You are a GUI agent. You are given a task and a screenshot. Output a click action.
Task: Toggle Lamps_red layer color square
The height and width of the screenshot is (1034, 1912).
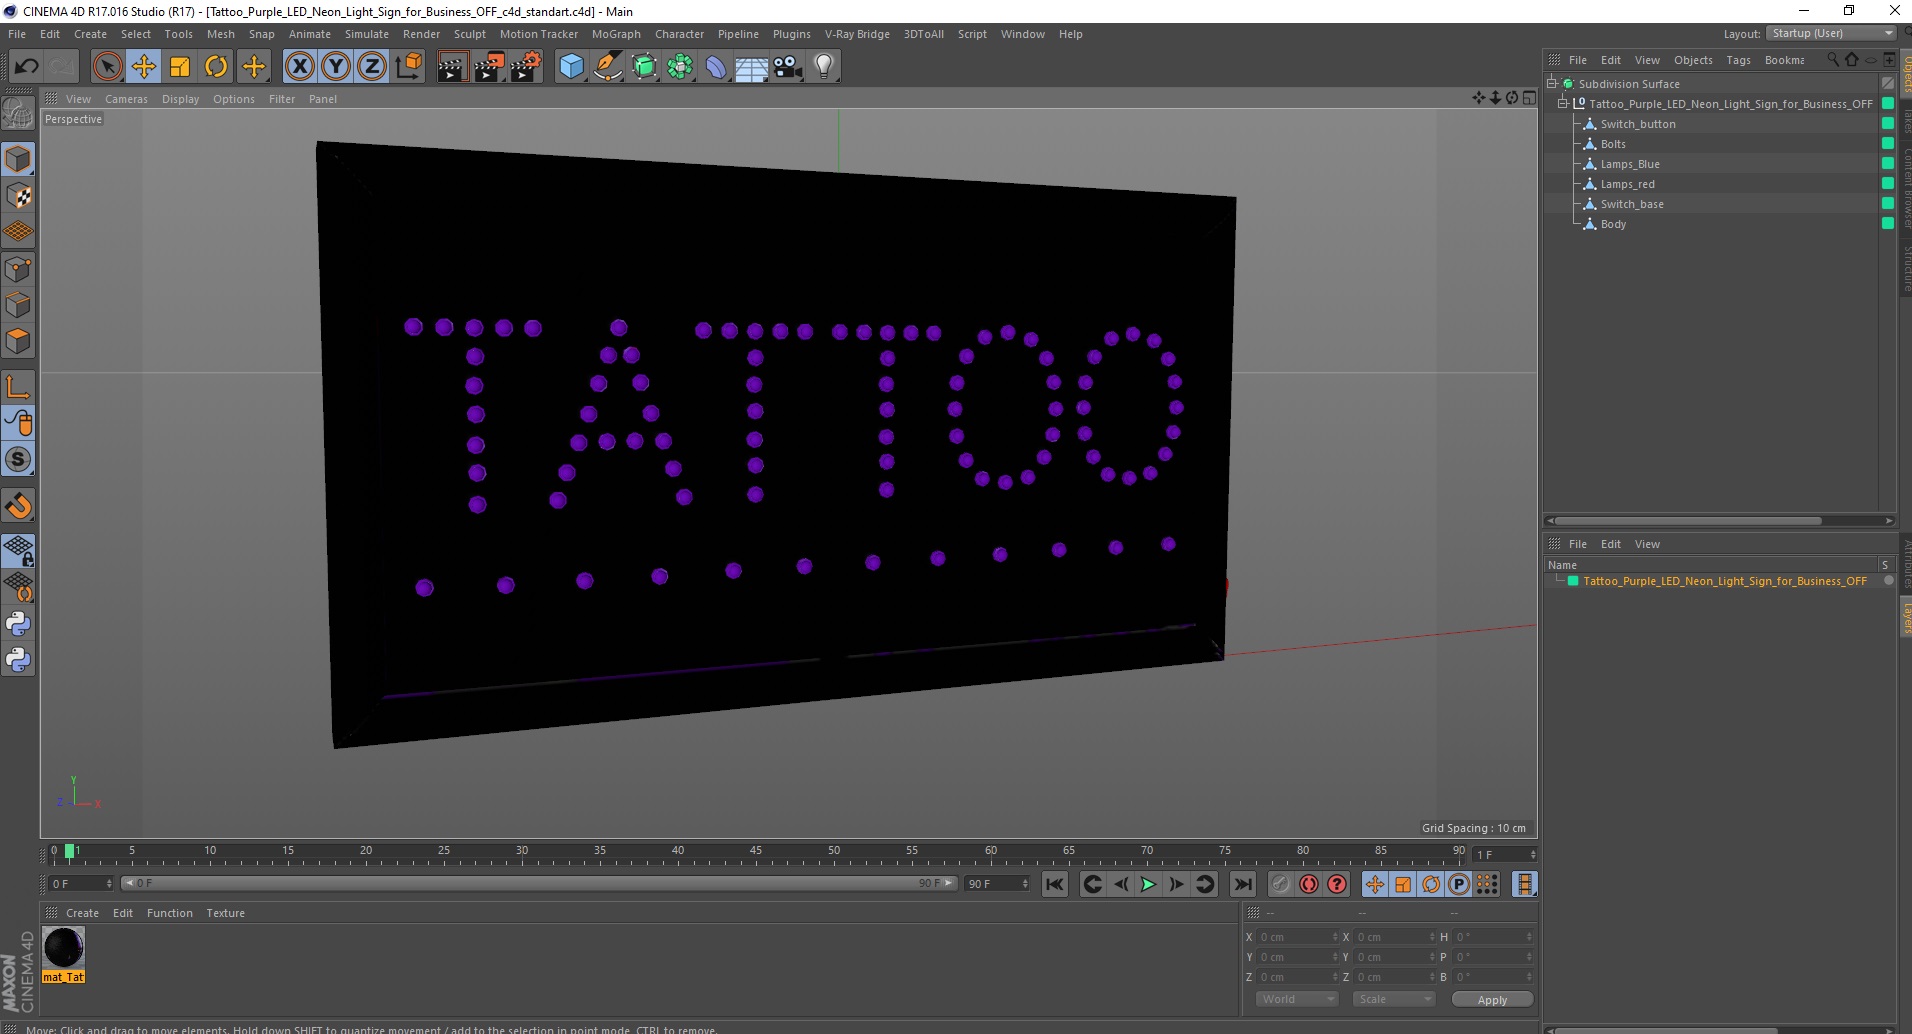pos(1888,184)
